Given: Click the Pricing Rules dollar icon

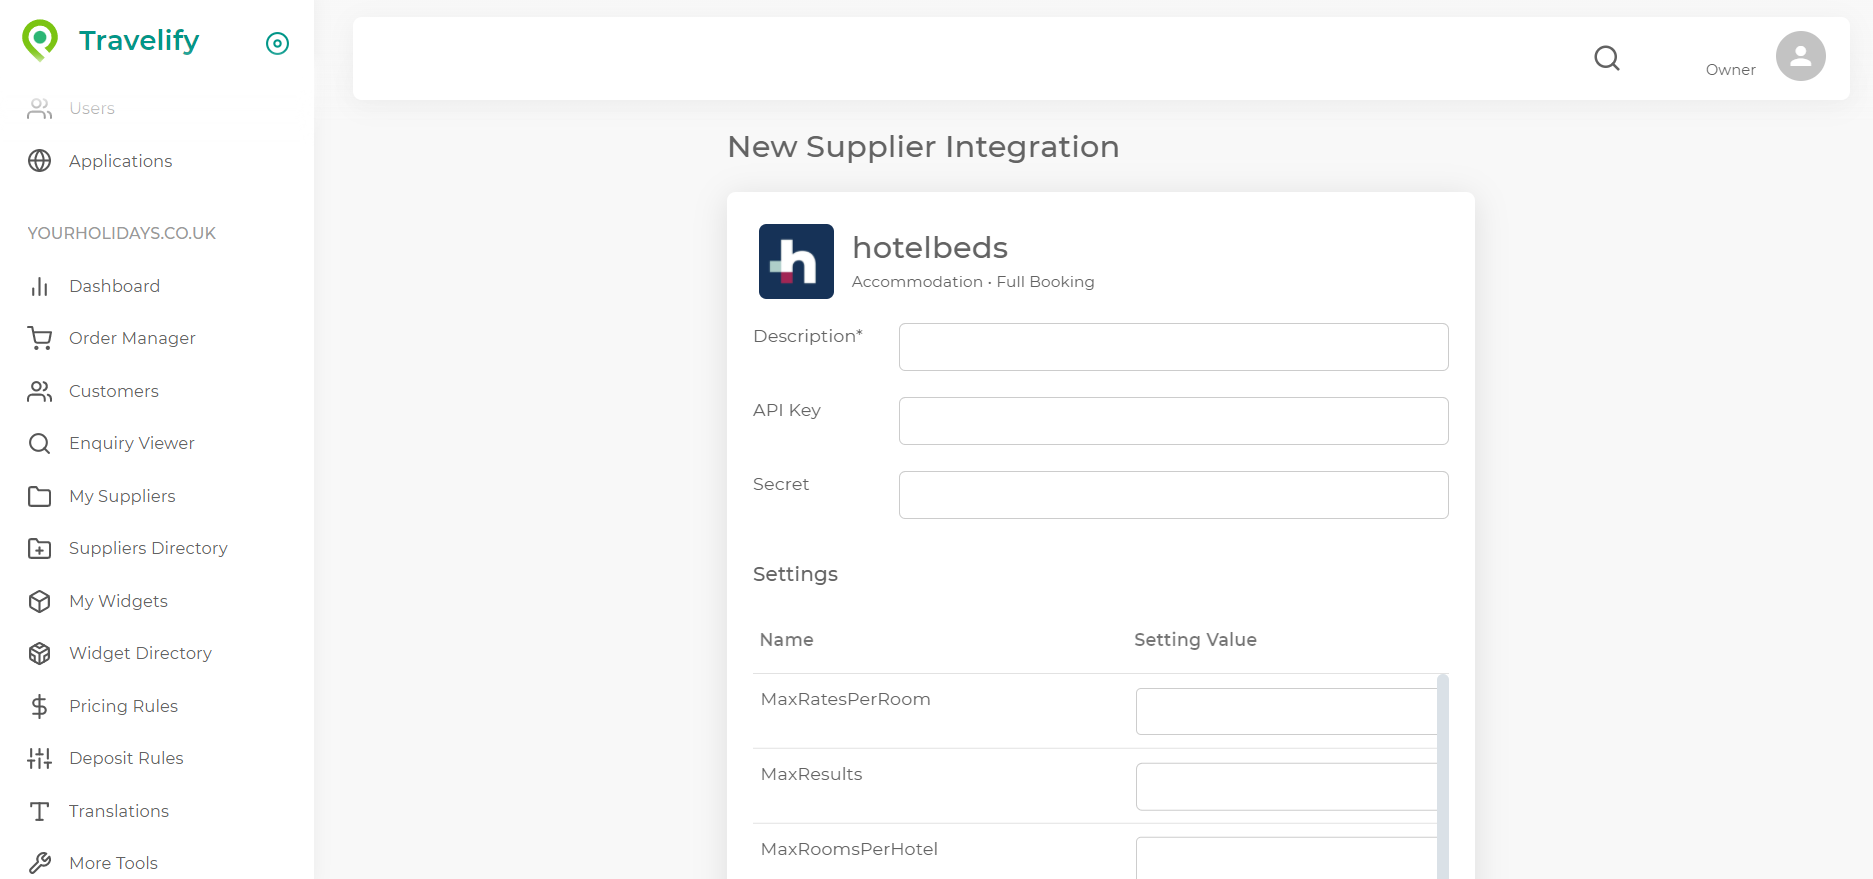Looking at the screenshot, I should (x=40, y=706).
